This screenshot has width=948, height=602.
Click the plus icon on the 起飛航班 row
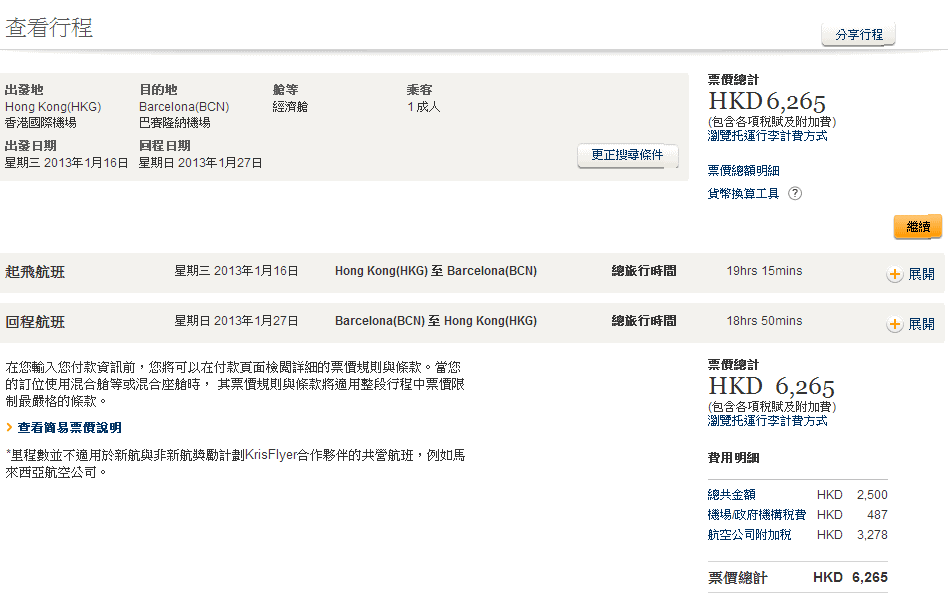point(894,274)
